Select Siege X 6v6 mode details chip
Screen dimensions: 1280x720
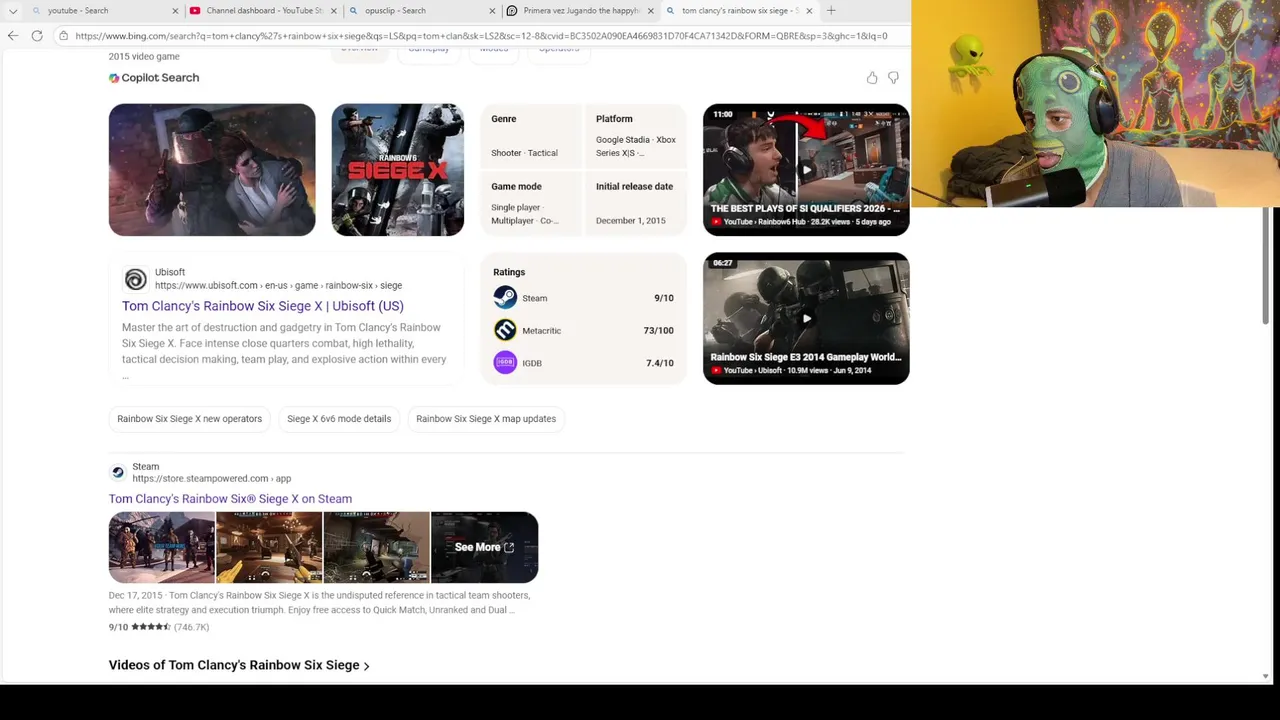pyautogui.click(x=339, y=419)
